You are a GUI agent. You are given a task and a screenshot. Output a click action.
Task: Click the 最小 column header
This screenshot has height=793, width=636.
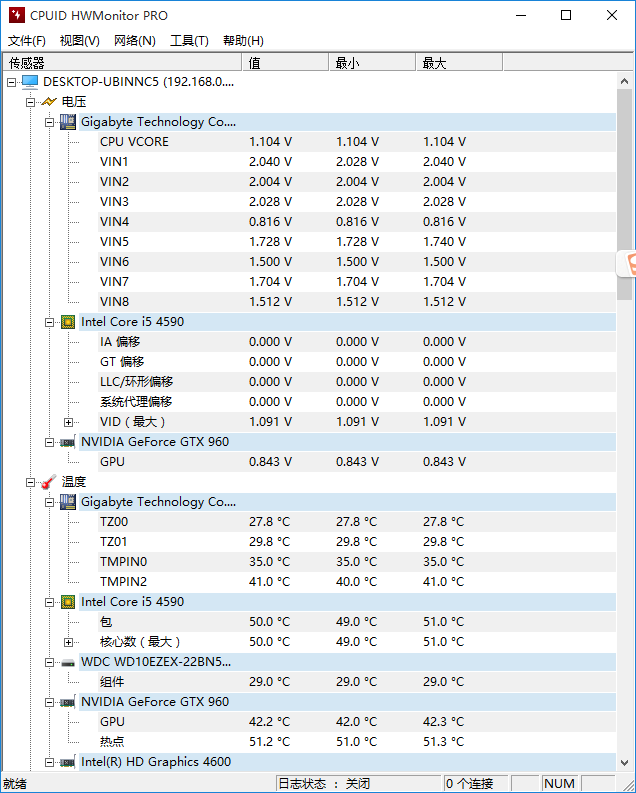(372, 63)
